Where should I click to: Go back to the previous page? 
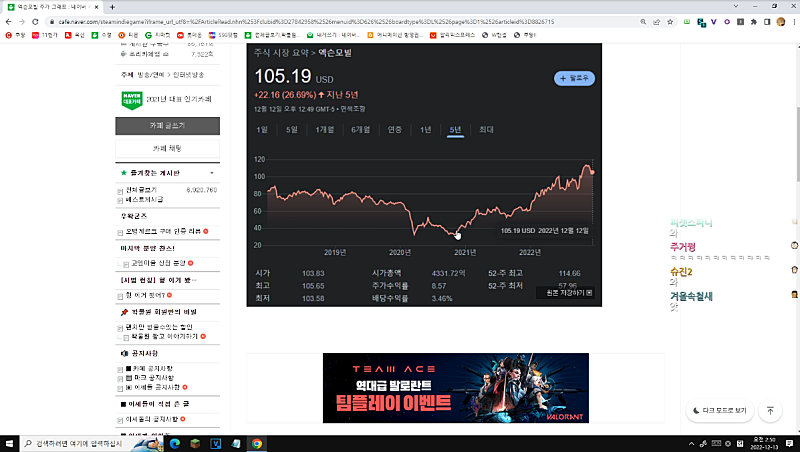click(x=8, y=22)
